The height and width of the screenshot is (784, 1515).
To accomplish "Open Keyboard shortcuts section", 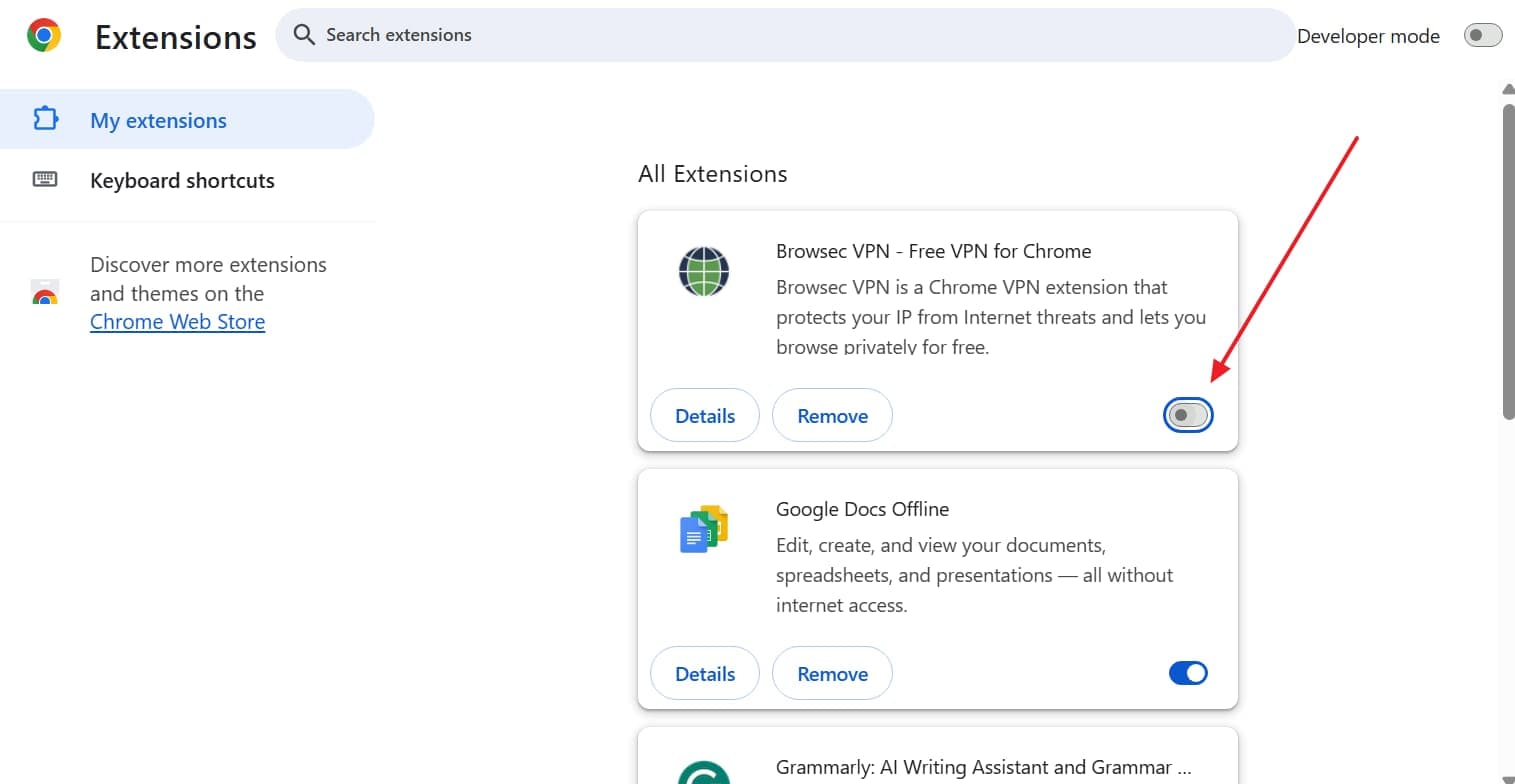I will point(187,180).
